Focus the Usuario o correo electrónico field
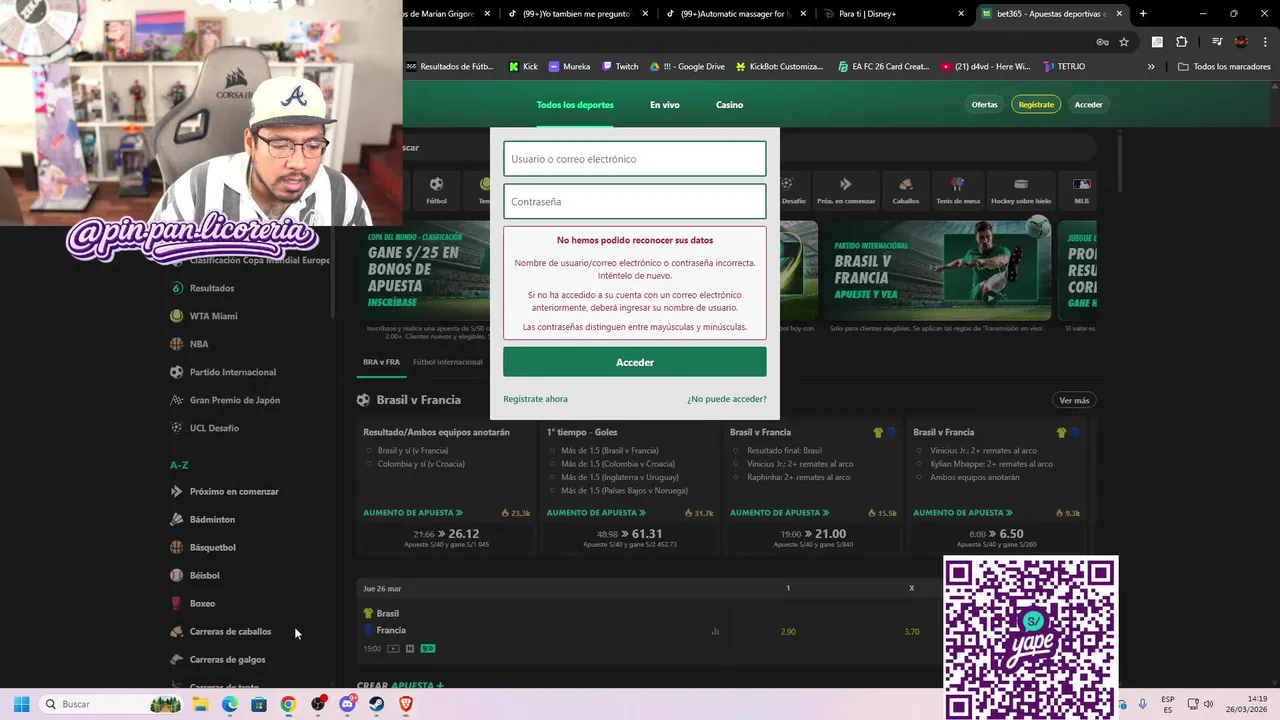This screenshot has height=720, width=1280. pyautogui.click(x=635, y=159)
